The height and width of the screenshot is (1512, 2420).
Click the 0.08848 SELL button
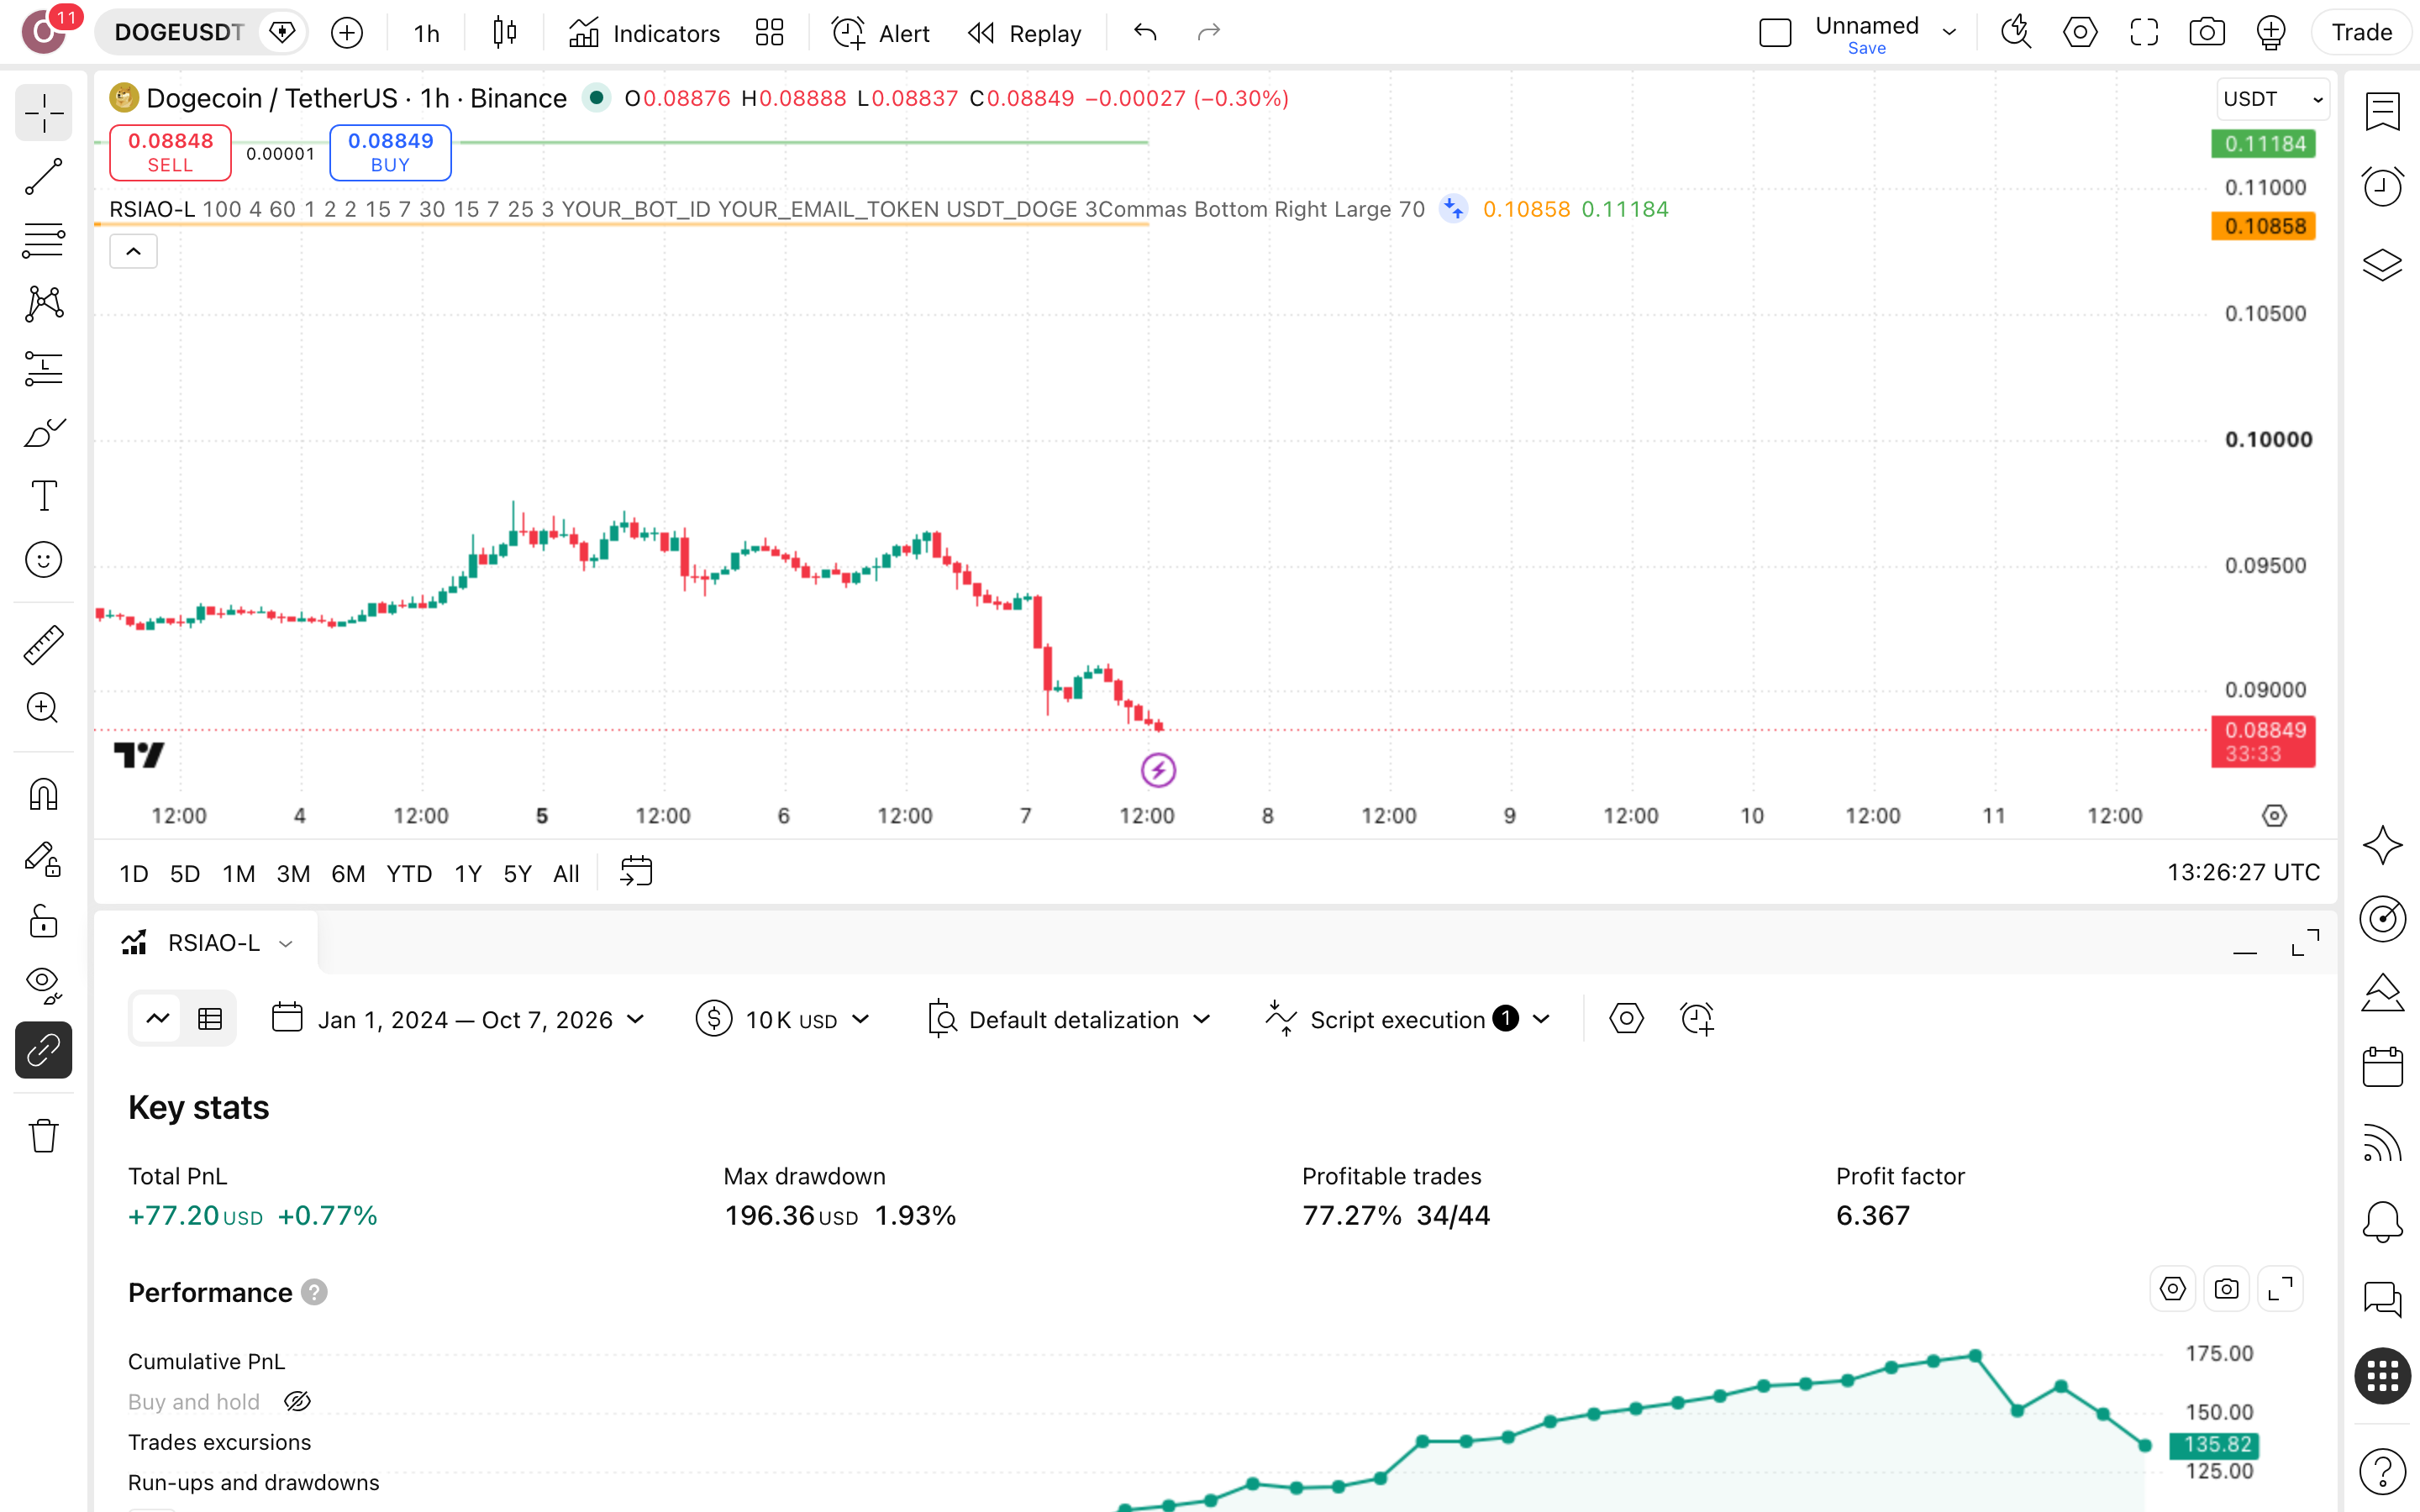point(170,152)
